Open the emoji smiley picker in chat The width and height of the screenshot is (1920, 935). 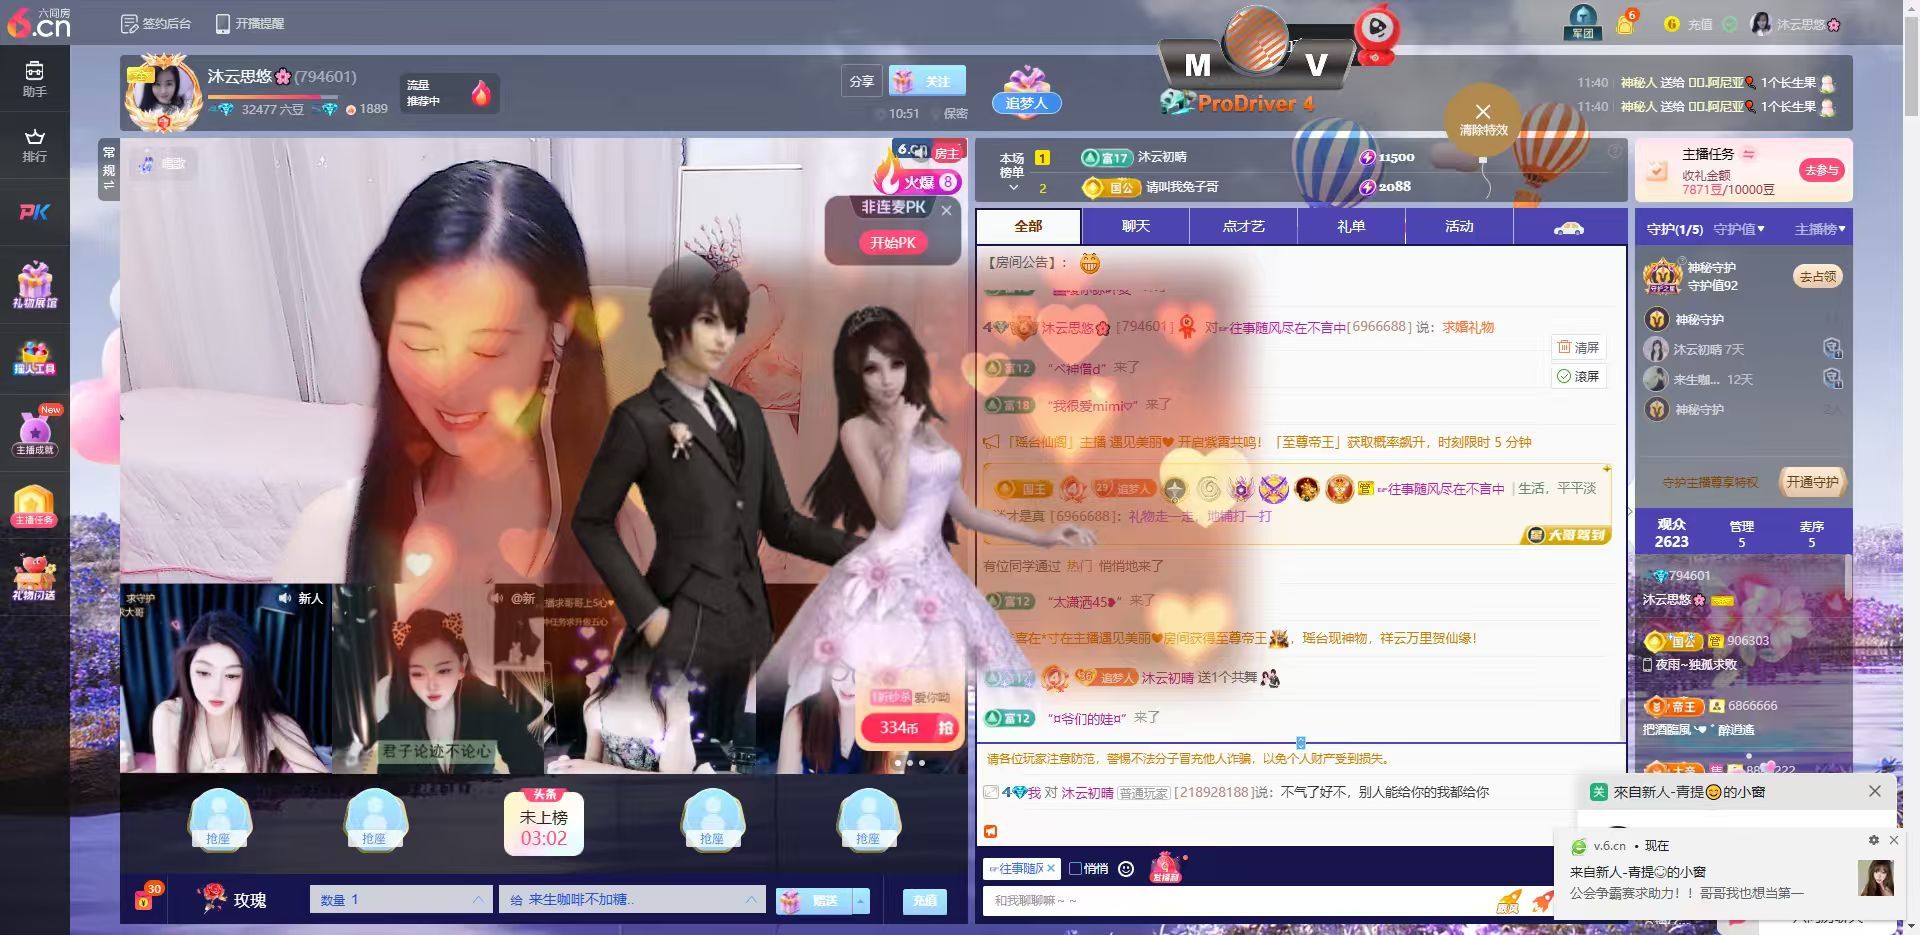1126,869
